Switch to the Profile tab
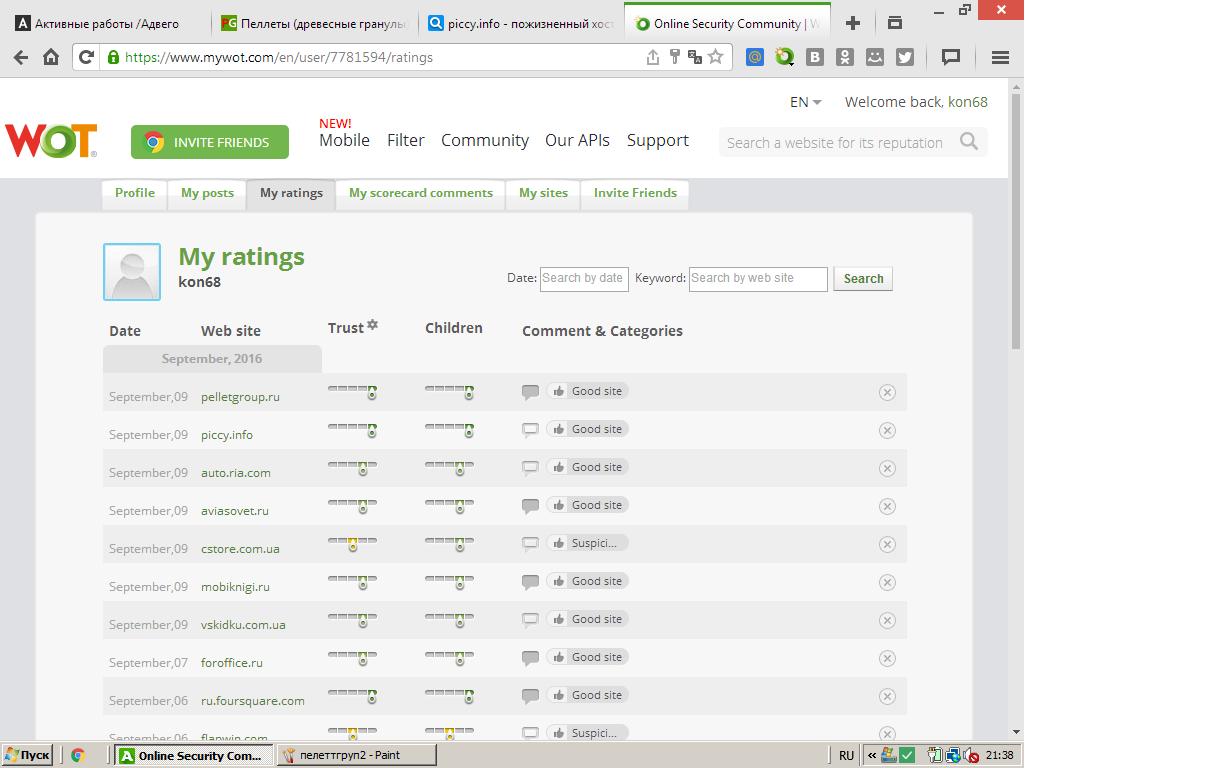 (135, 193)
